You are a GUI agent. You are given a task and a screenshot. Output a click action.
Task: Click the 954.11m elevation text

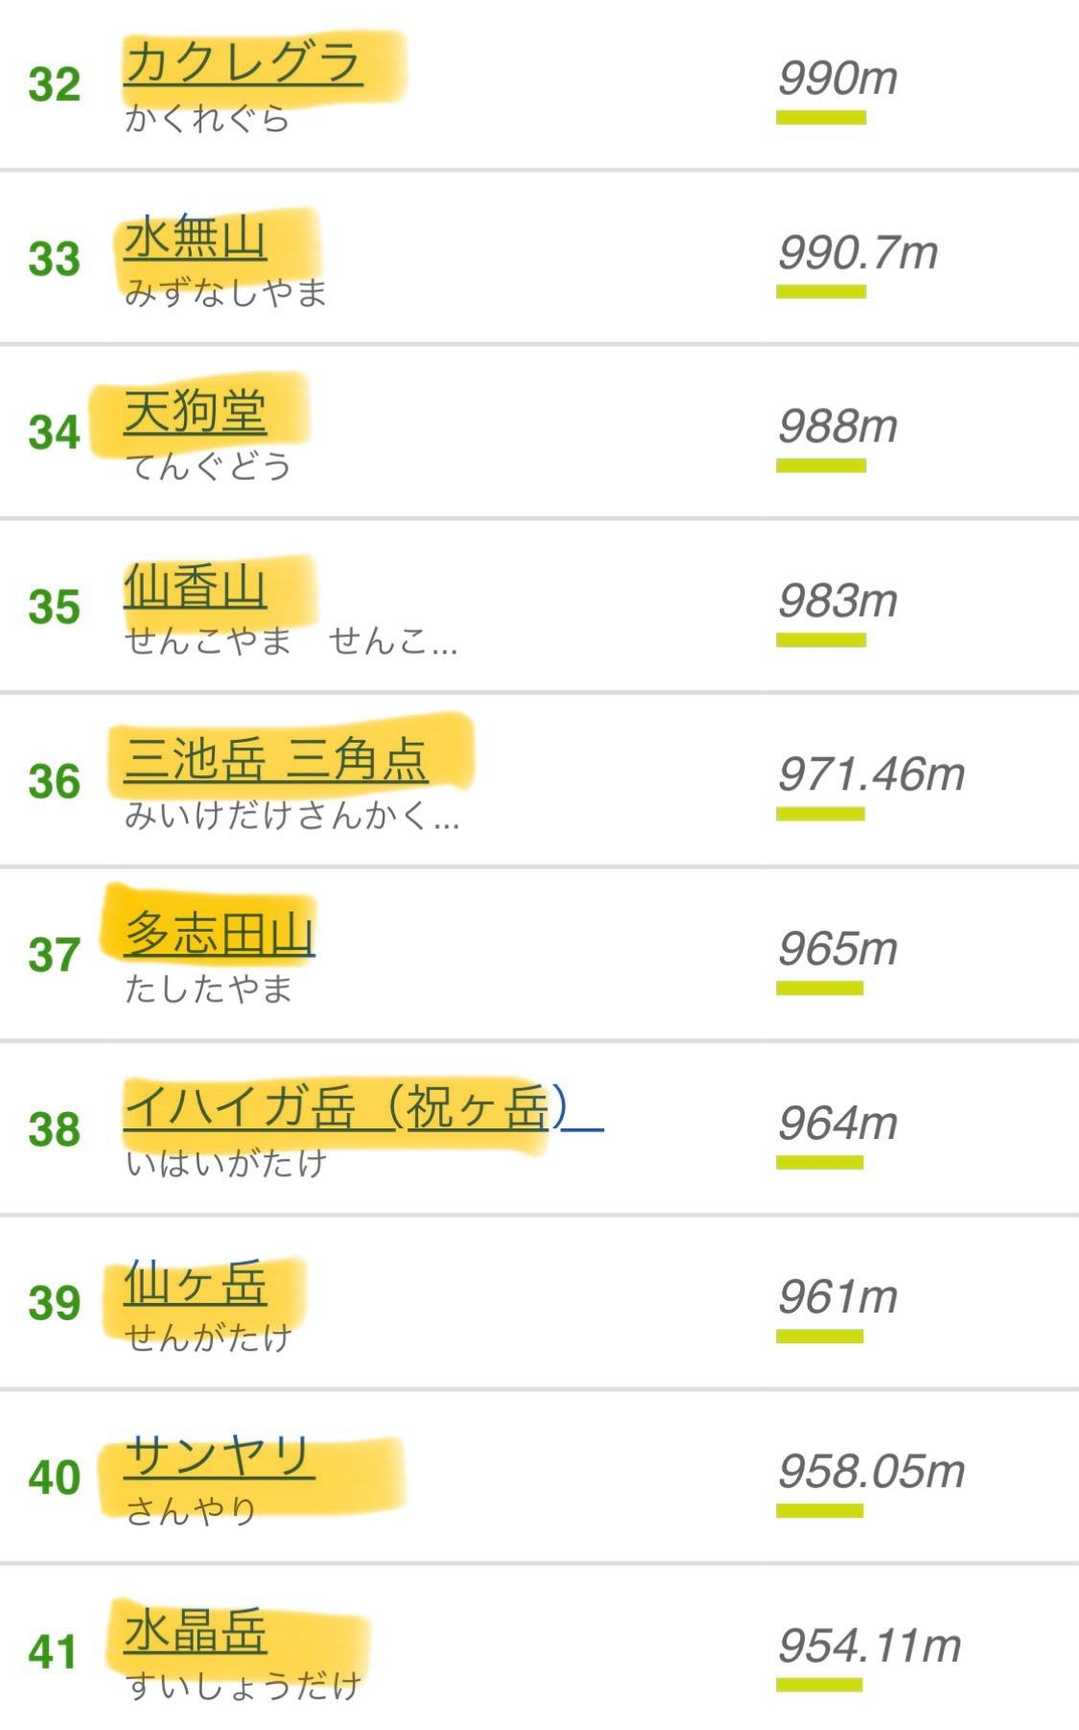[x=869, y=1645]
